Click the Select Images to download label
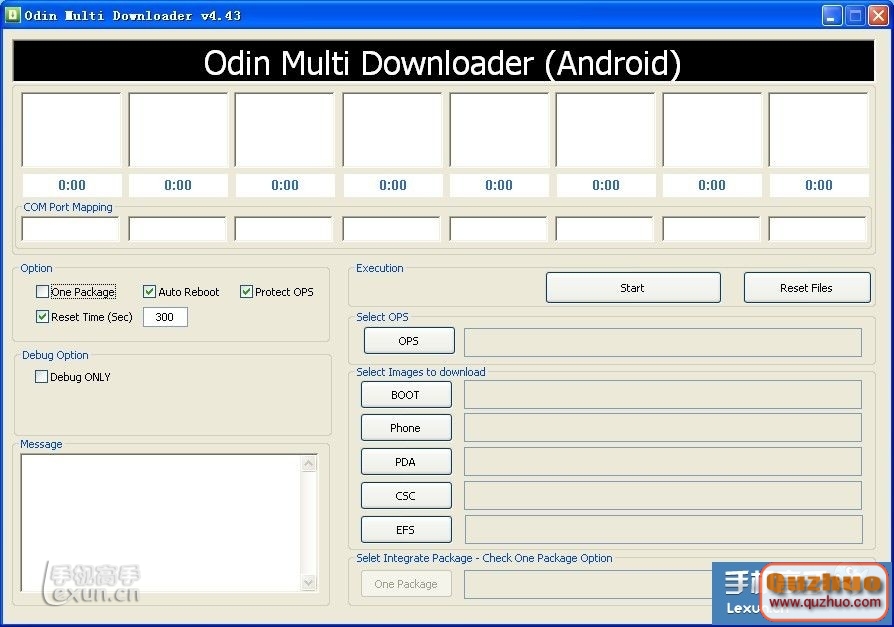The width and height of the screenshot is (894, 627). point(421,372)
